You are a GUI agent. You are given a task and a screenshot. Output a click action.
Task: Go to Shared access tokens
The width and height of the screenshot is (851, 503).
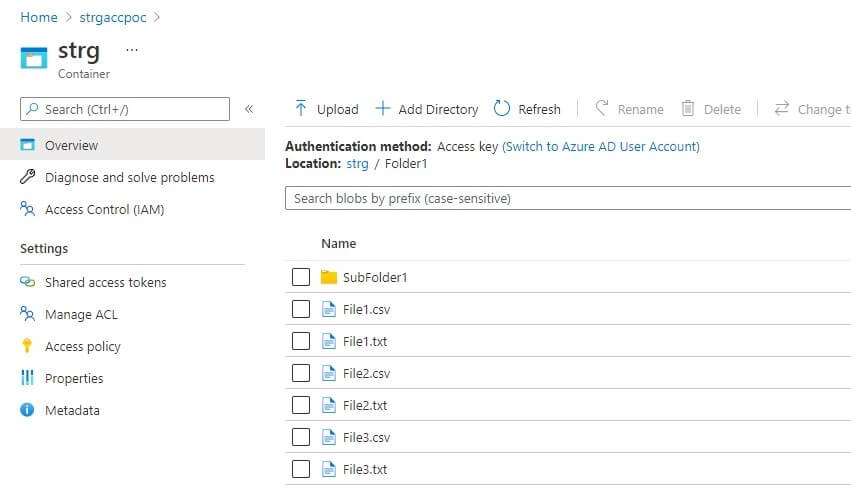105,282
